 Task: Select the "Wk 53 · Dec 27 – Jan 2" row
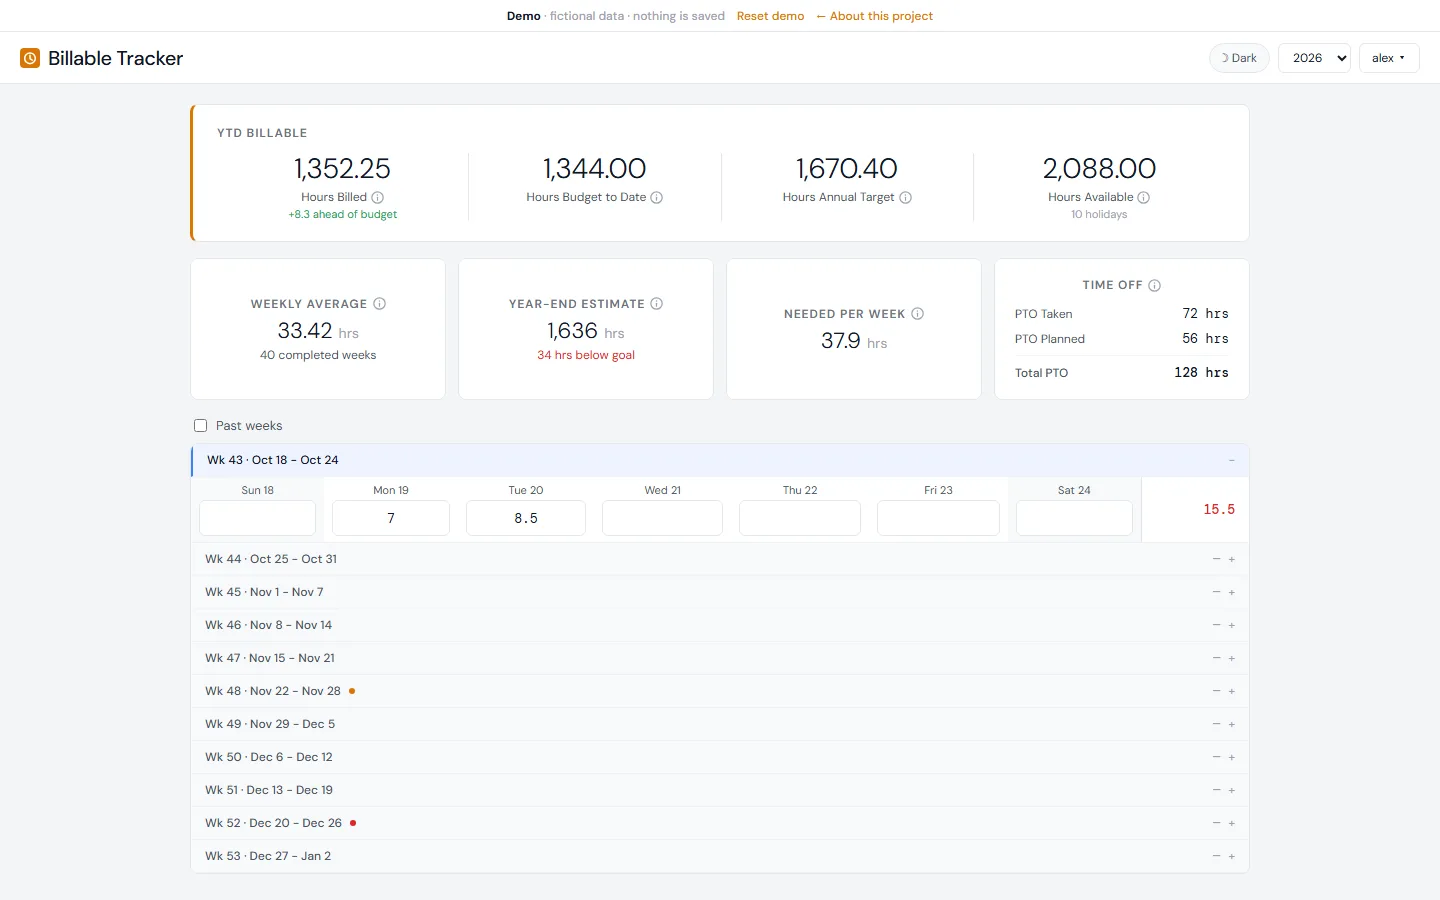(720, 856)
